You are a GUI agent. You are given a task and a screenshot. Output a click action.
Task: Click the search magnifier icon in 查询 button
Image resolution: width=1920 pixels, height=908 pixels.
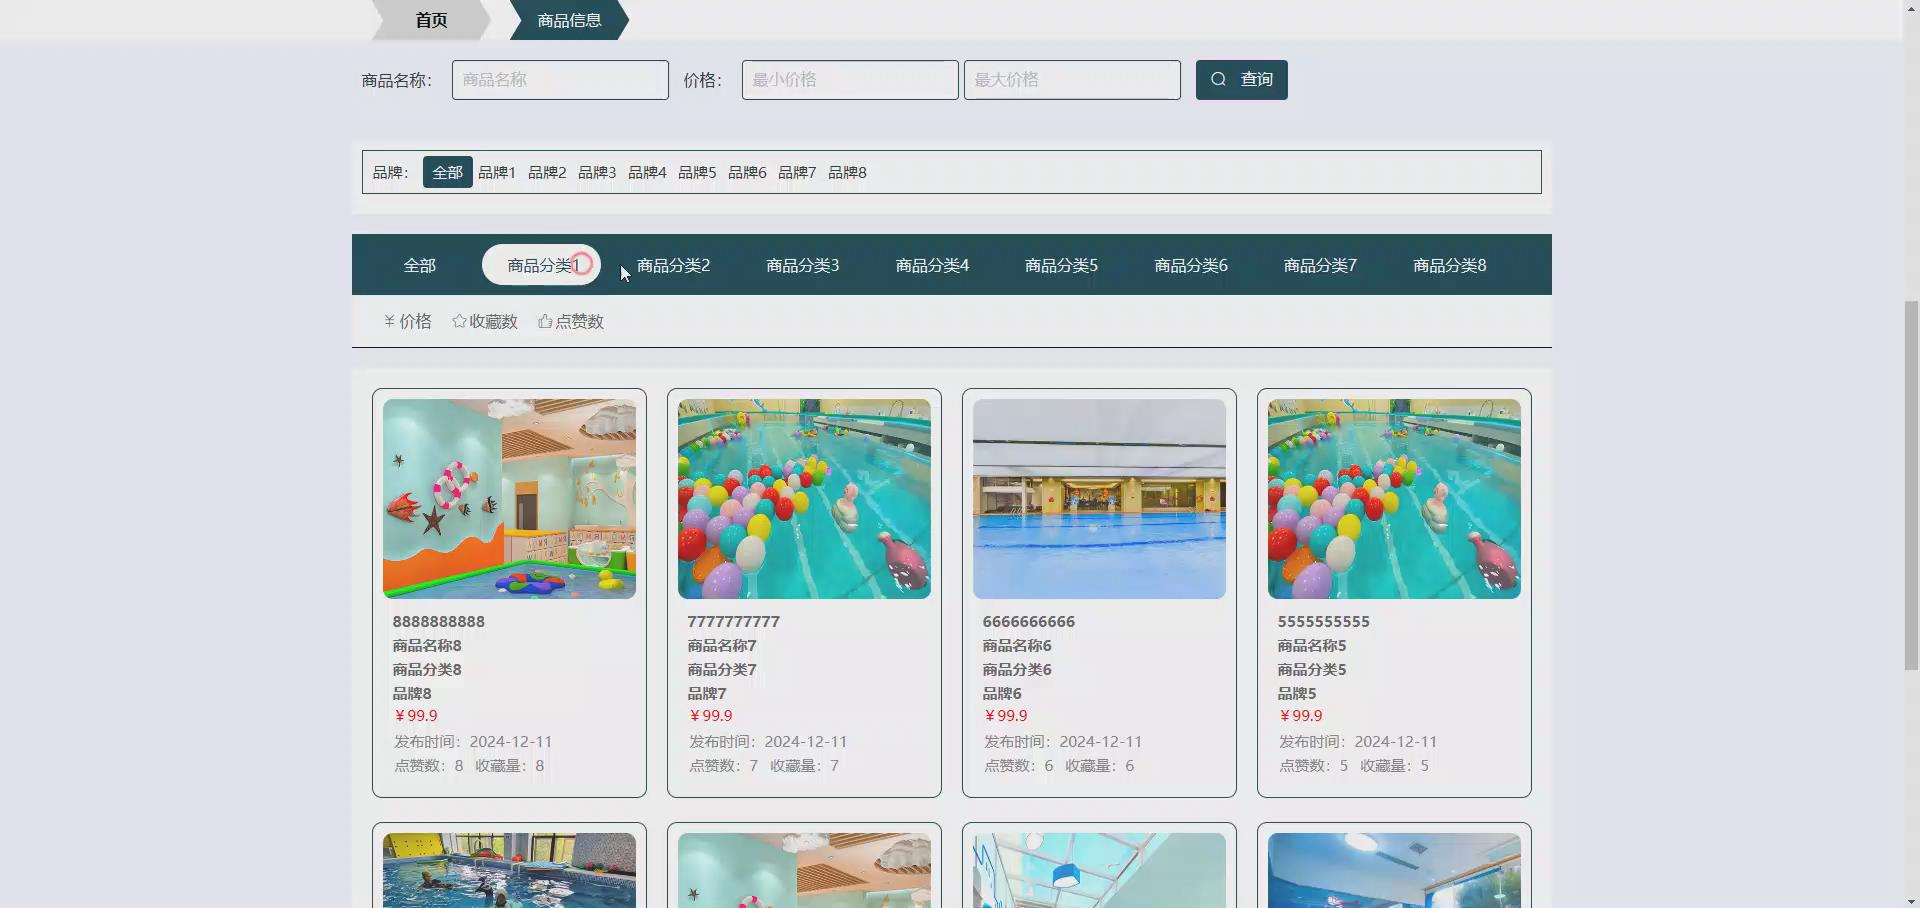(1218, 79)
